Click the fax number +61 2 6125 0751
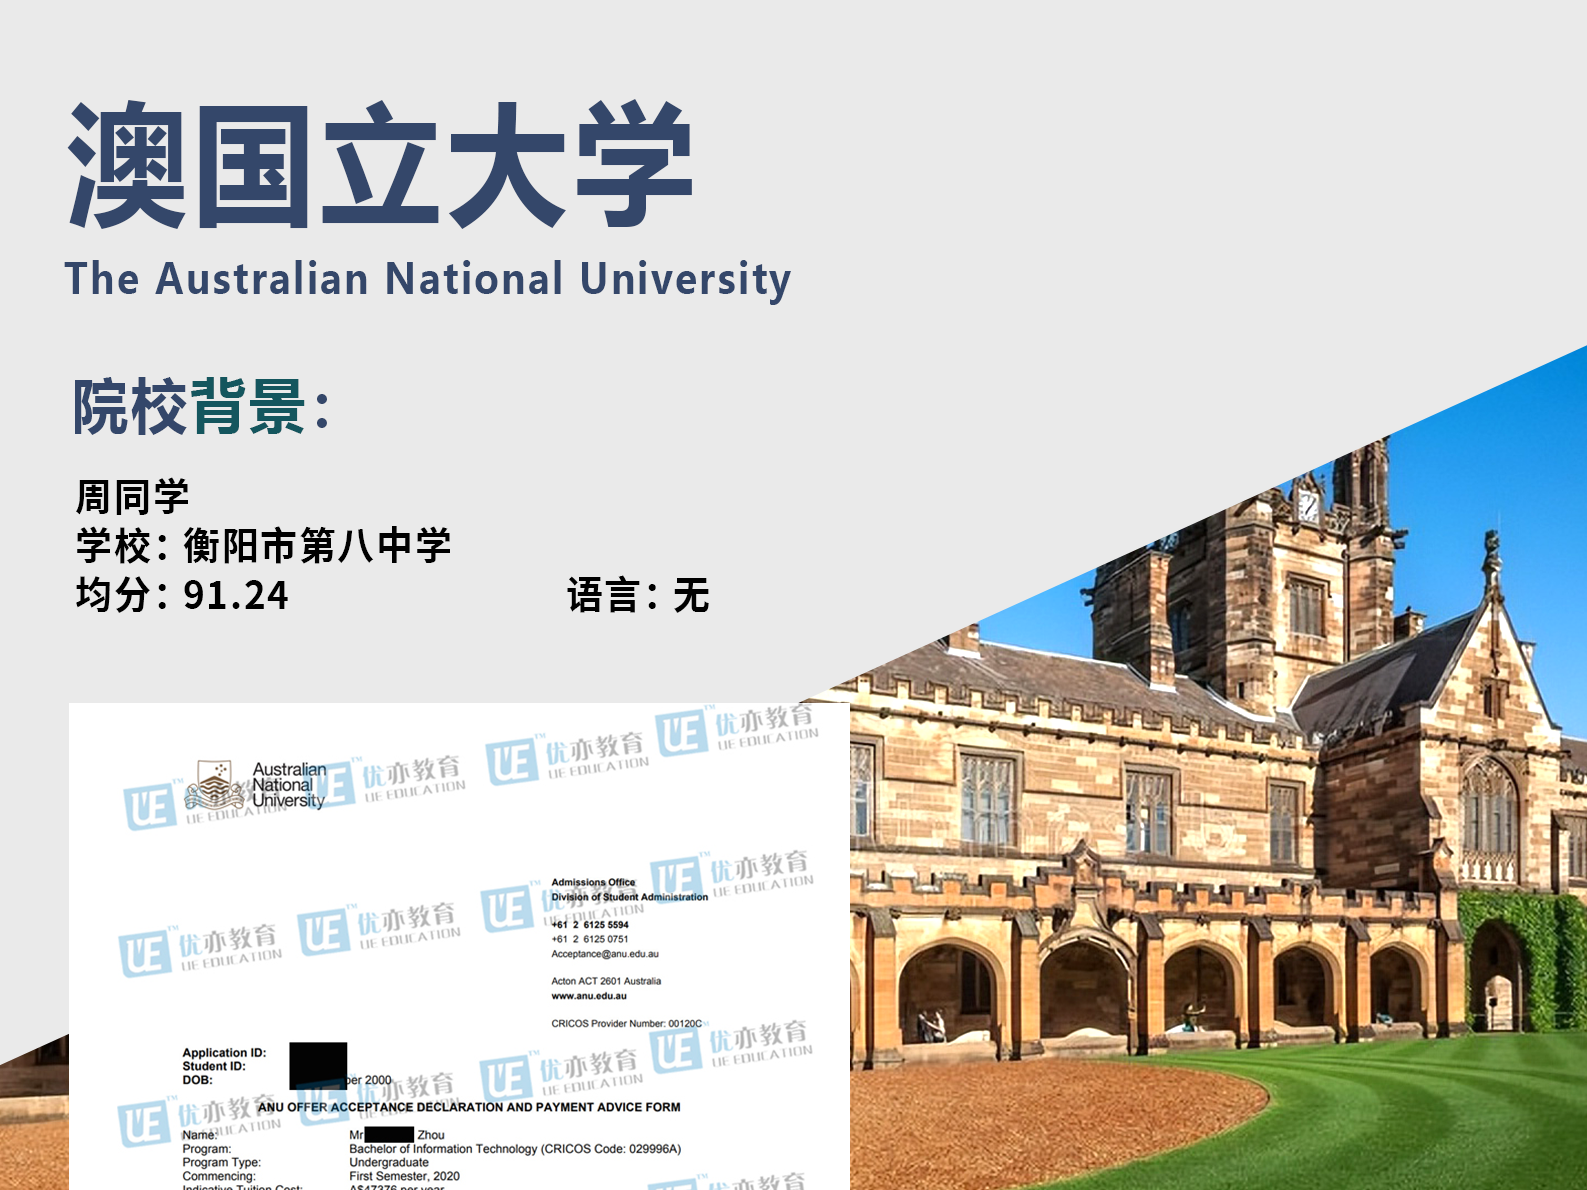 pos(590,939)
